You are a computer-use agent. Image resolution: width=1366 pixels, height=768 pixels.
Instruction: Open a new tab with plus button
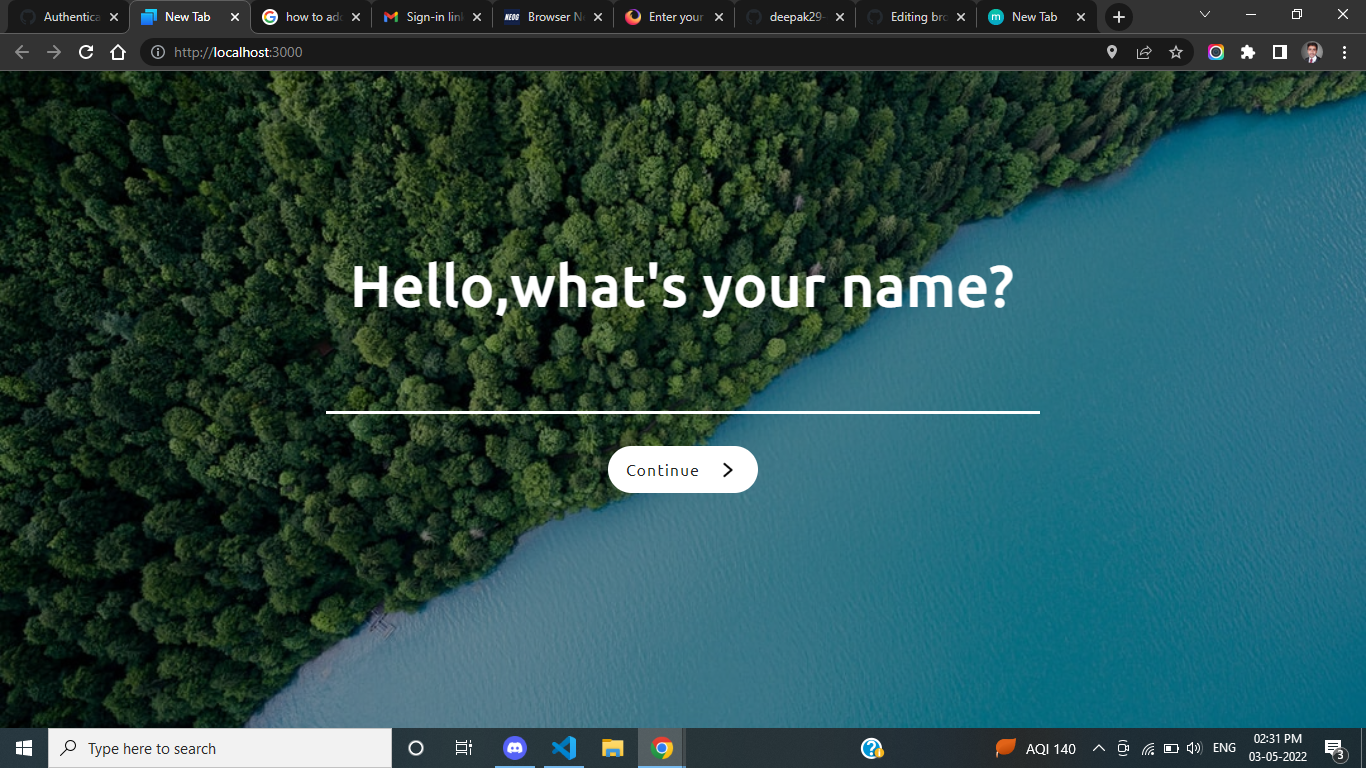1118,17
